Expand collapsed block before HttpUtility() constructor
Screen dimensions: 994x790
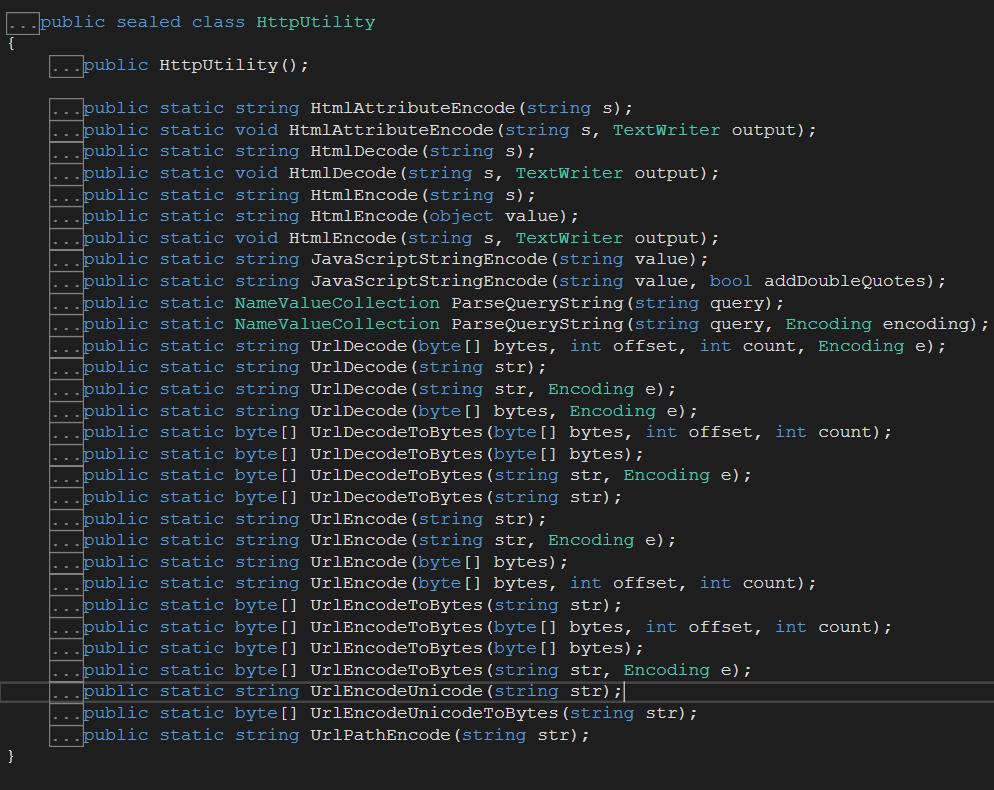(x=66, y=66)
